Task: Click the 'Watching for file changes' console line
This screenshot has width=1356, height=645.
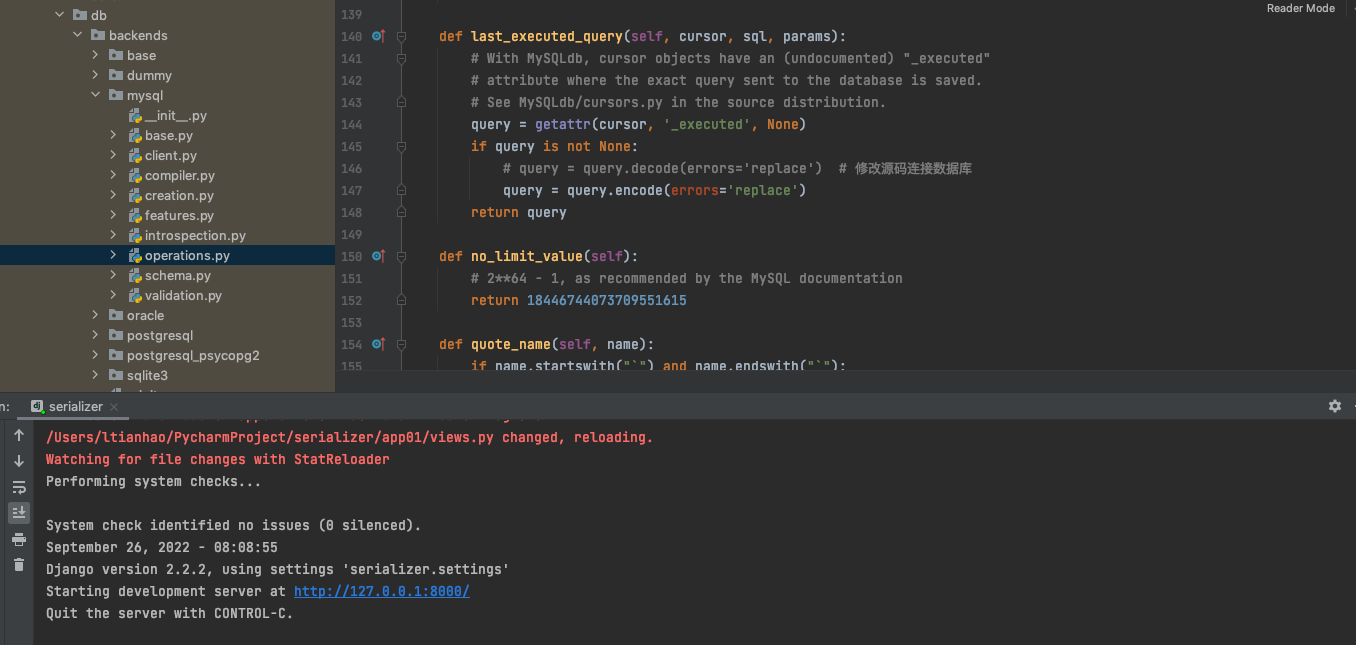Action: coord(218,459)
